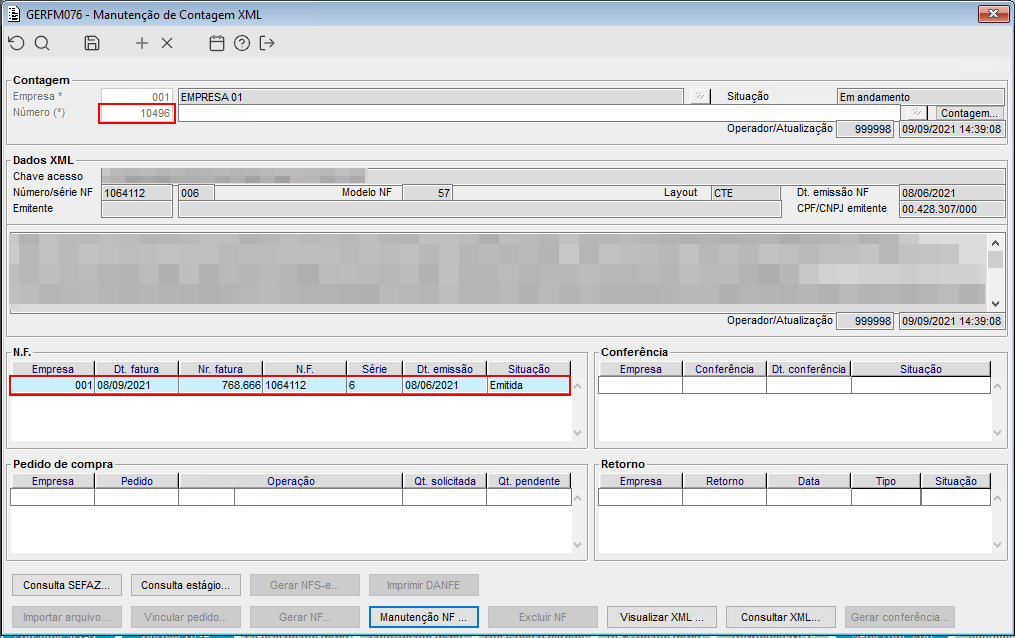The image size is (1015, 638).
Task: Click the Retorno column header
Action: point(724,481)
